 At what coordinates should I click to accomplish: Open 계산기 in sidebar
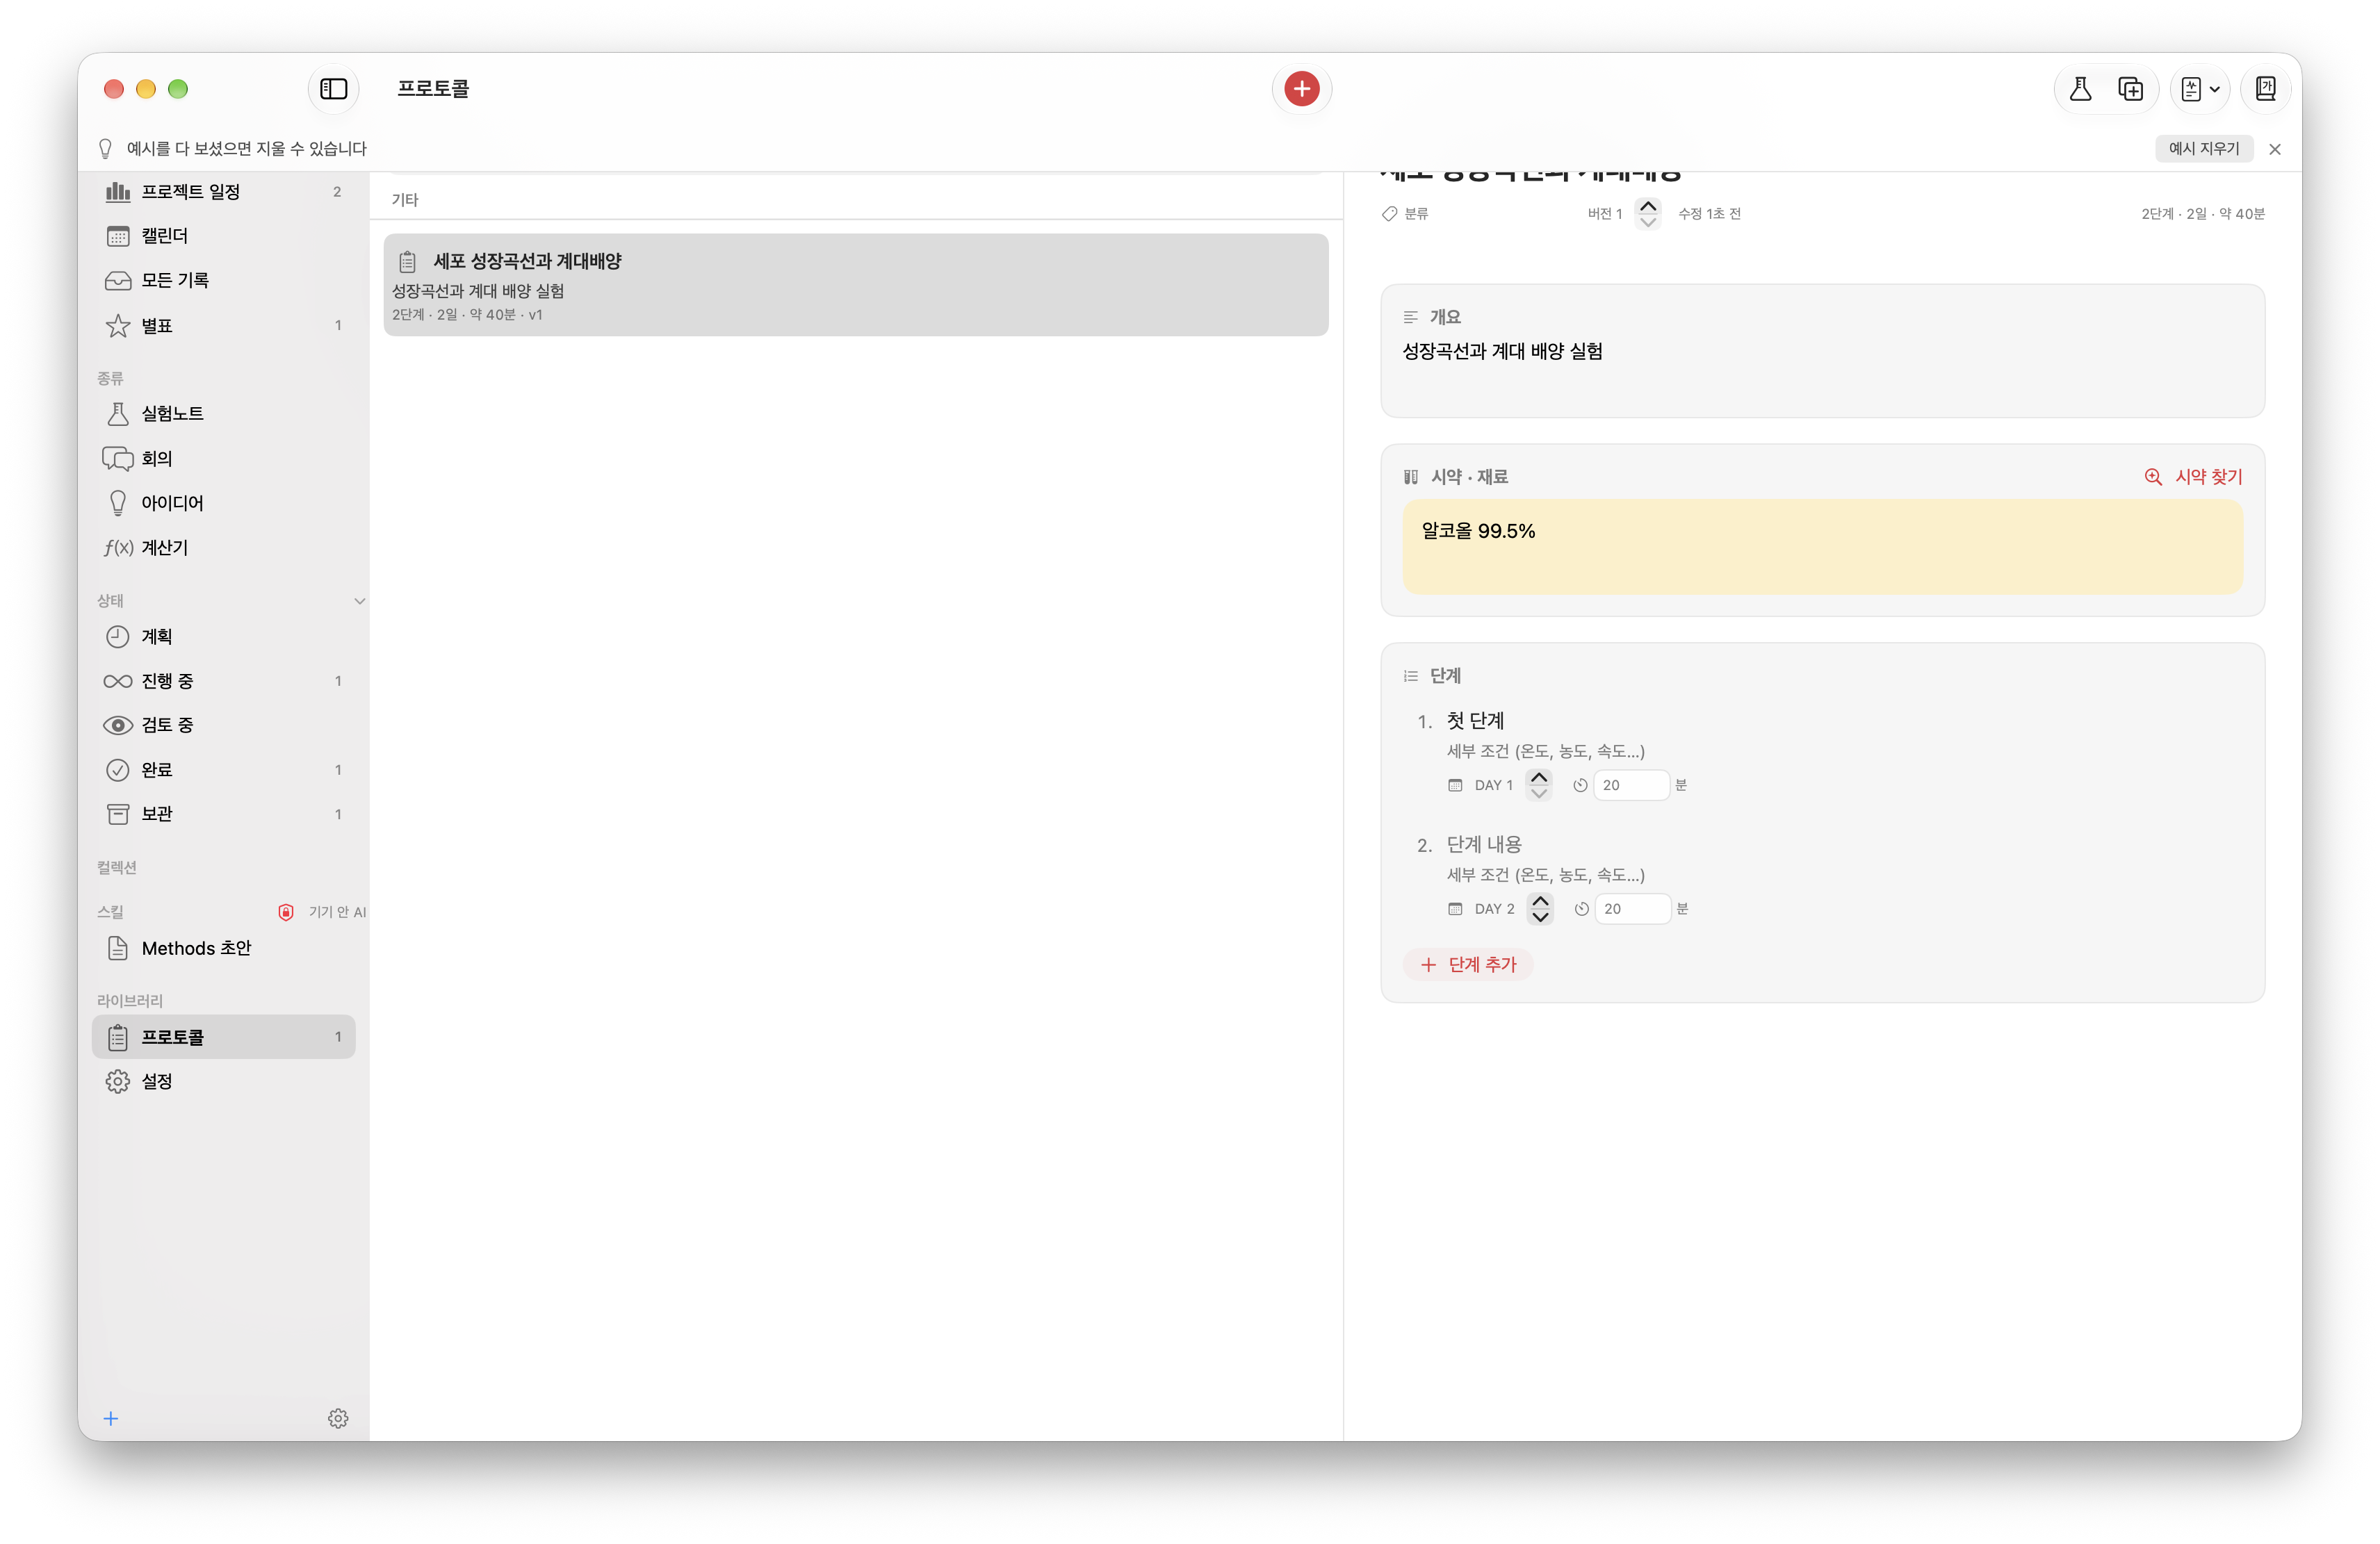224,547
